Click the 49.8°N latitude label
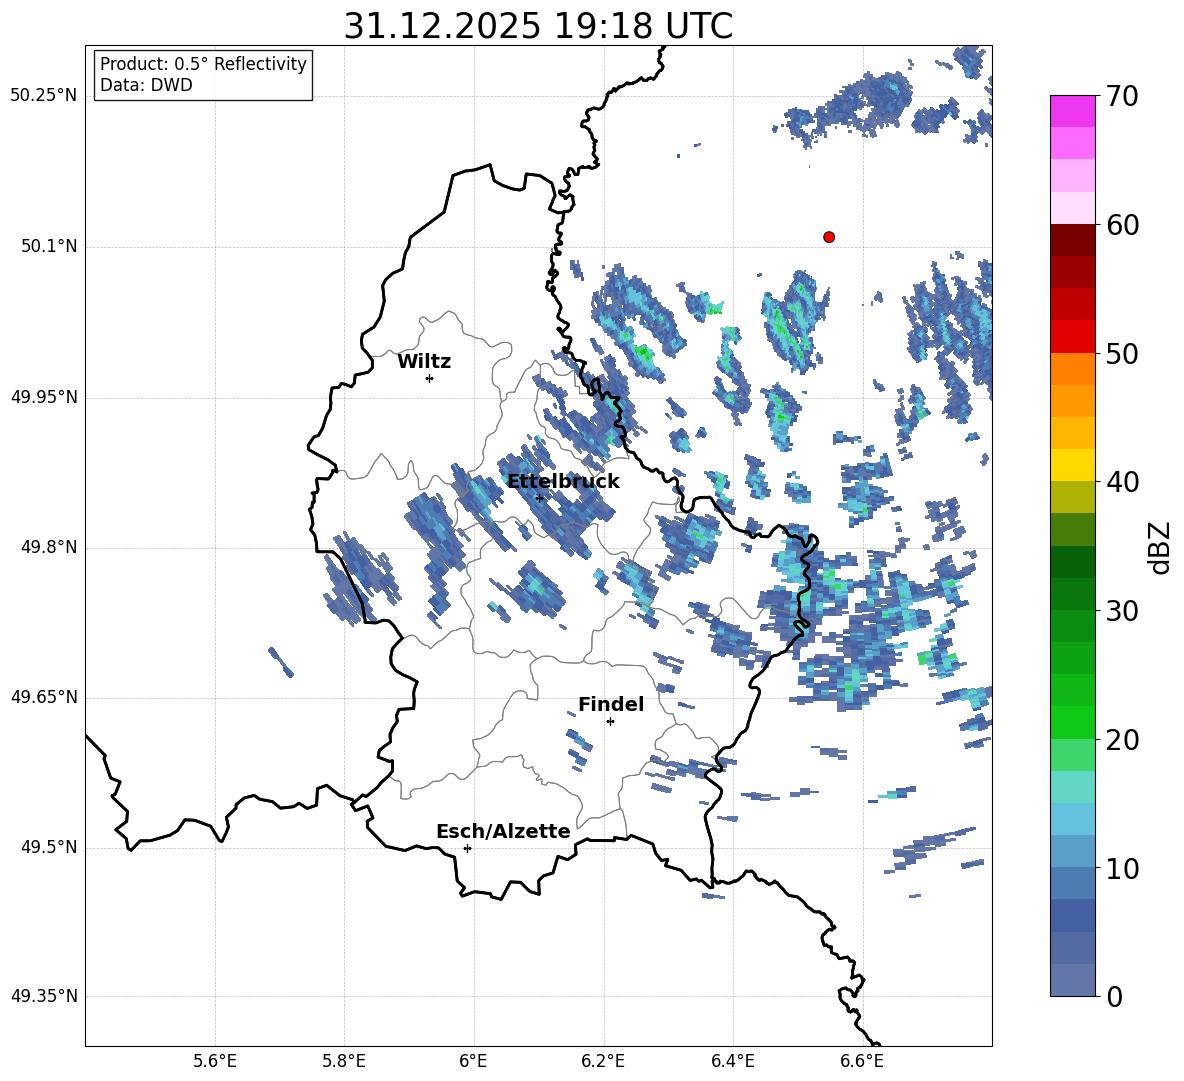1184x1081 pixels. 49,547
